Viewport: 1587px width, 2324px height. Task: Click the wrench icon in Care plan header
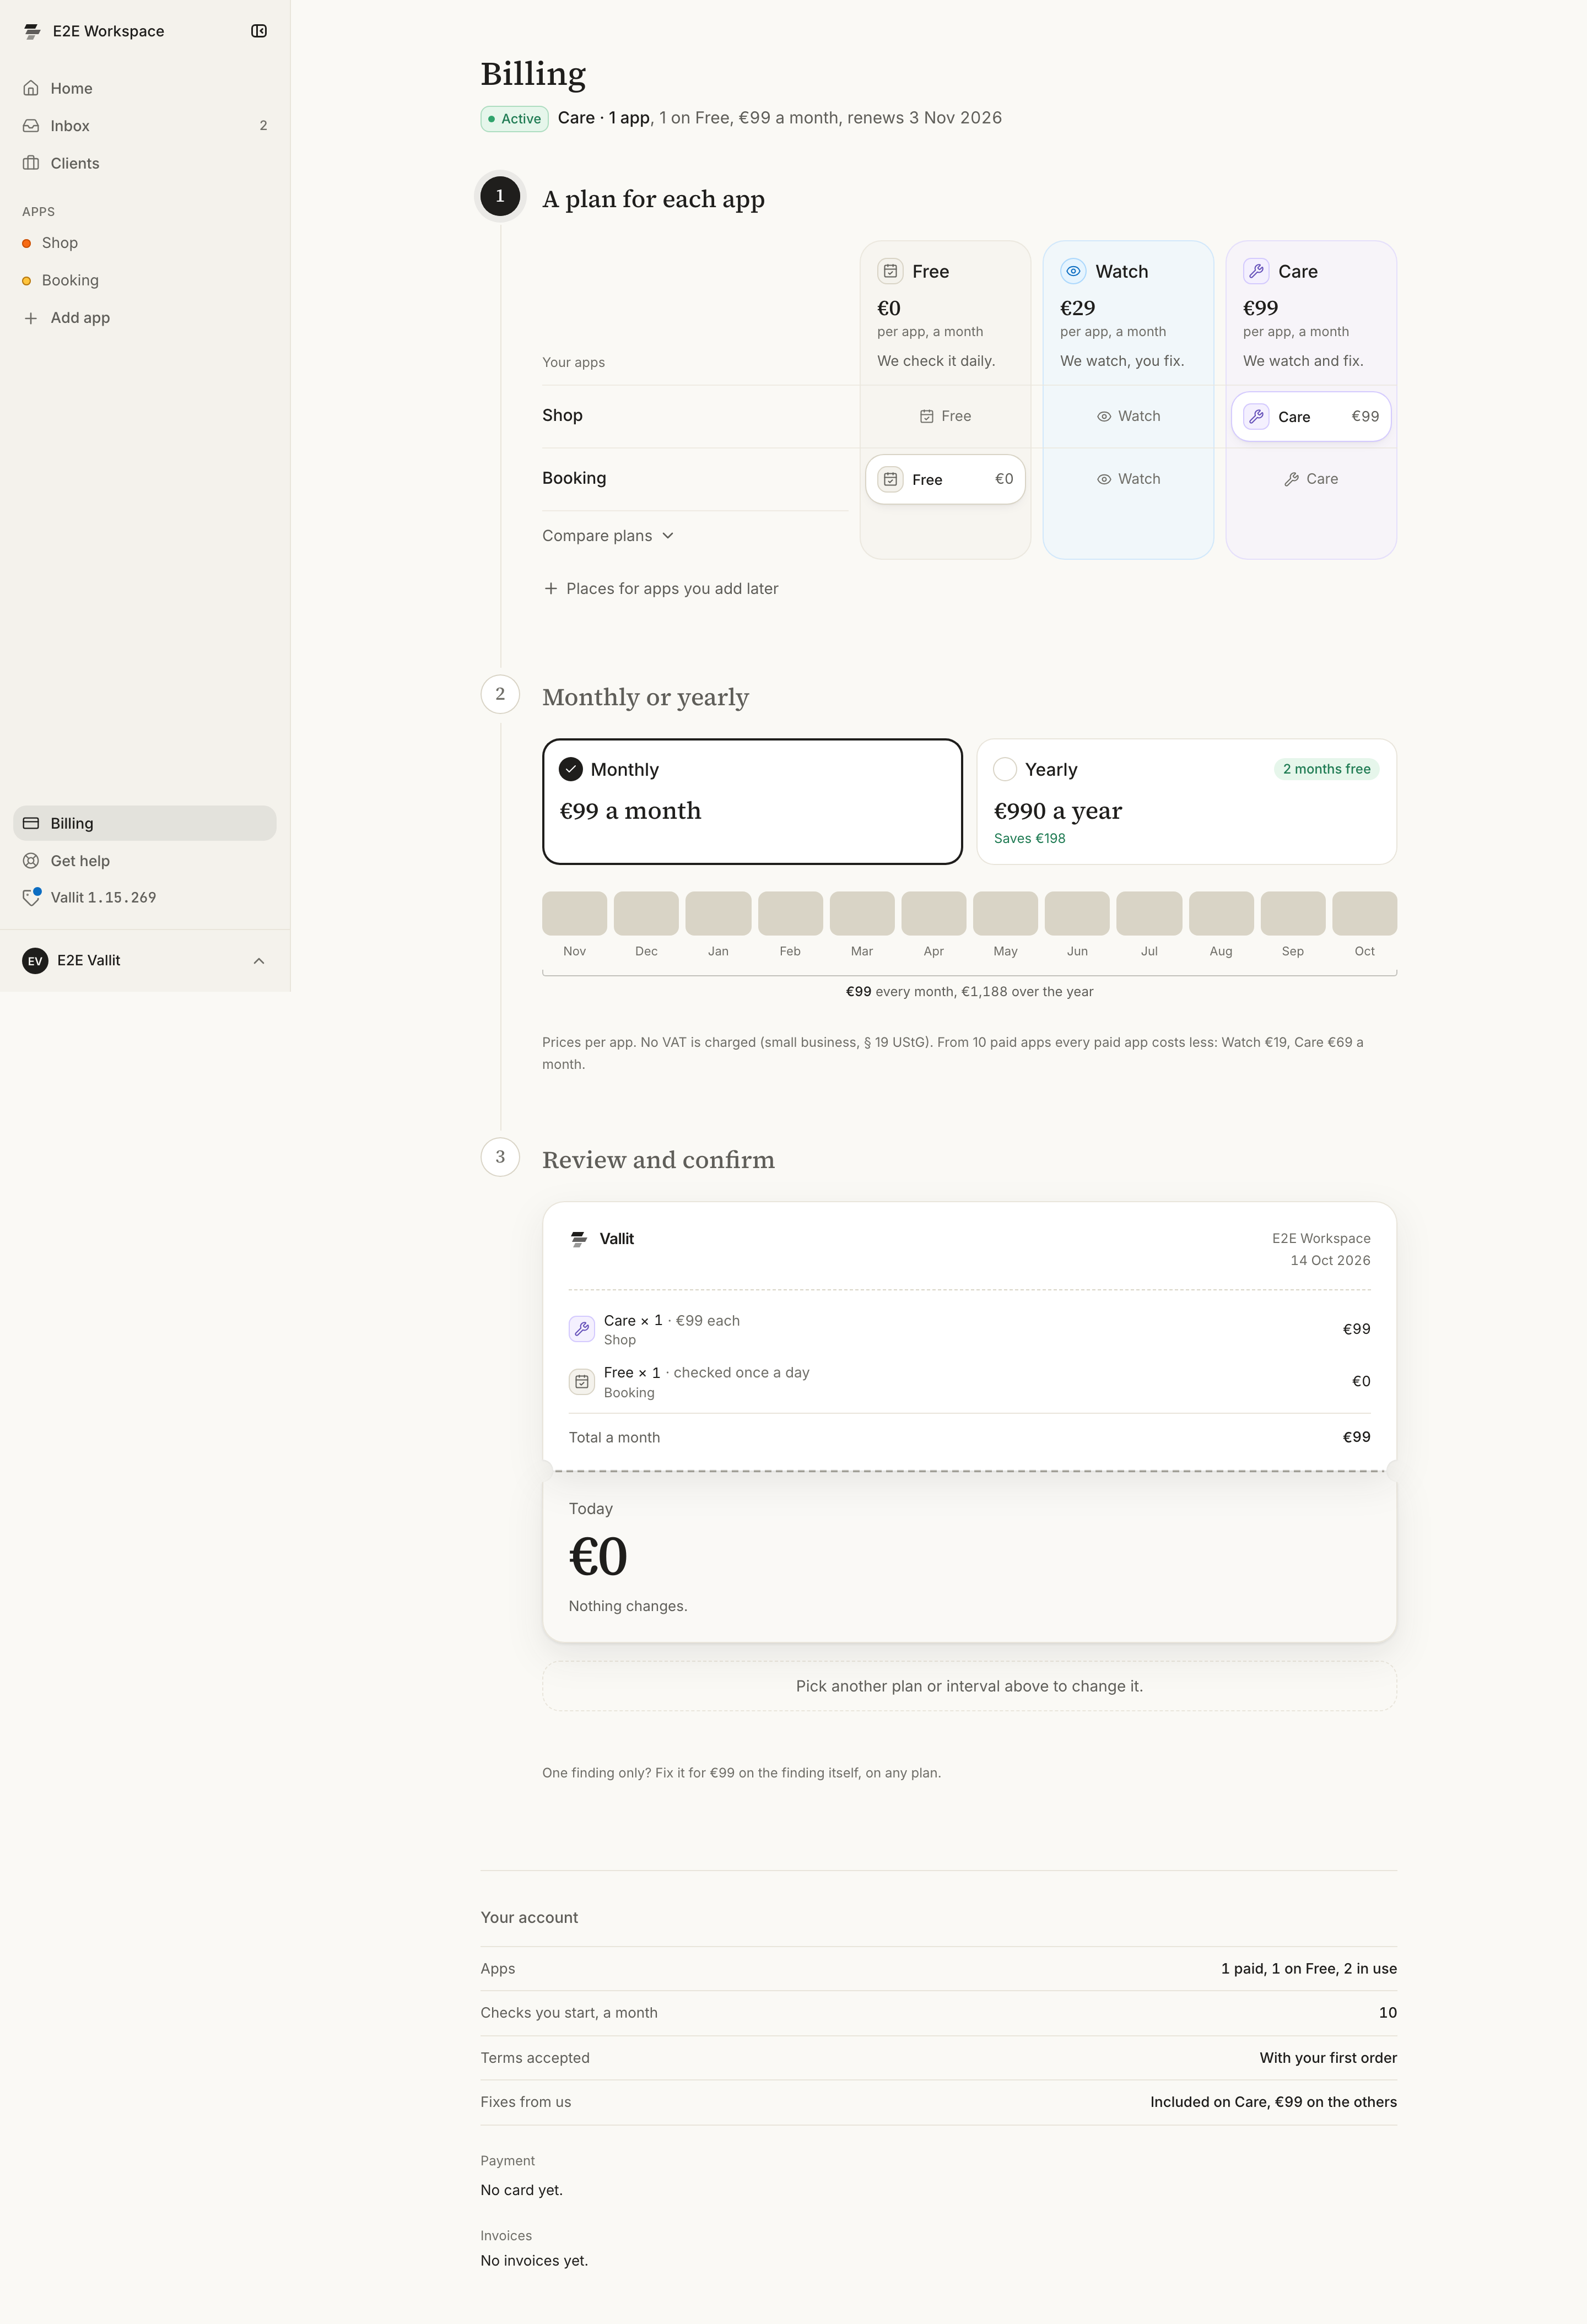(1256, 271)
